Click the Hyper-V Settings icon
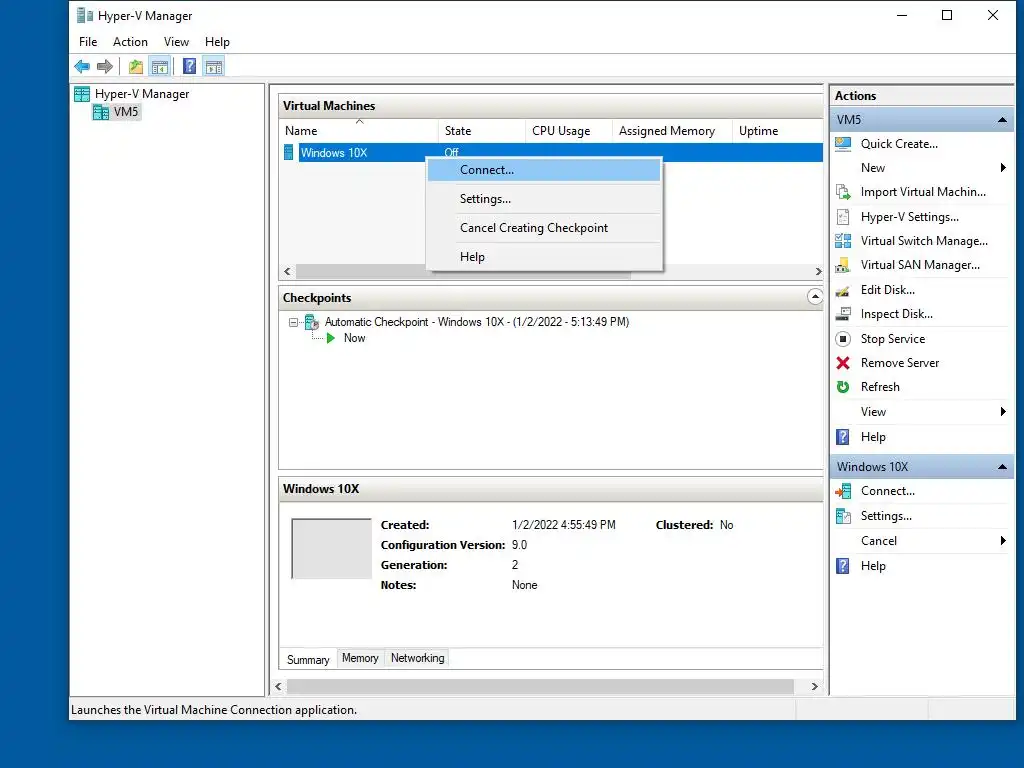 point(843,217)
